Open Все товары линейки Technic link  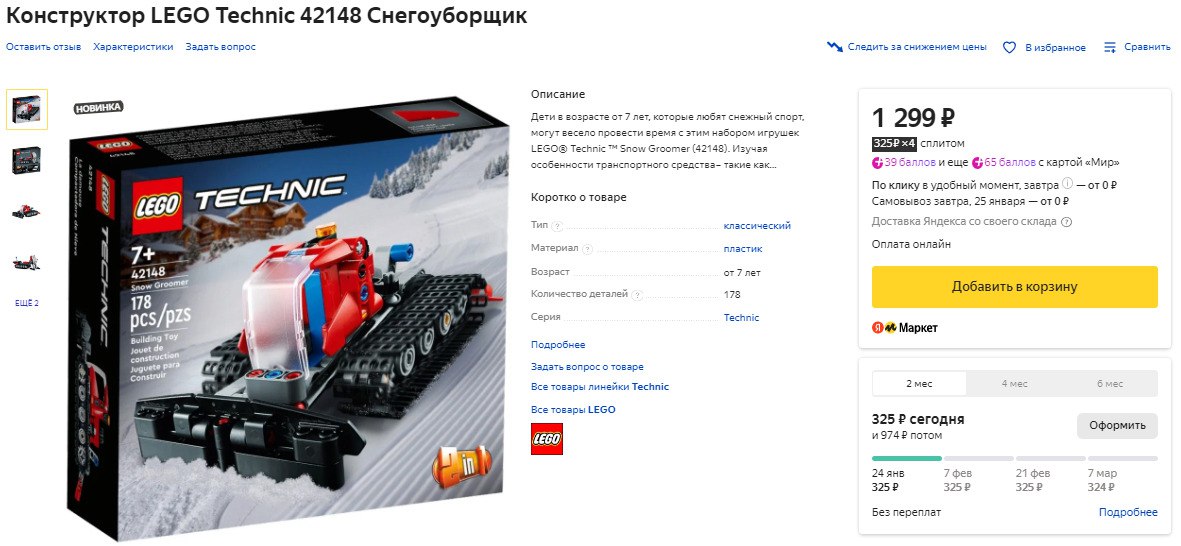[x=600, y=387]
